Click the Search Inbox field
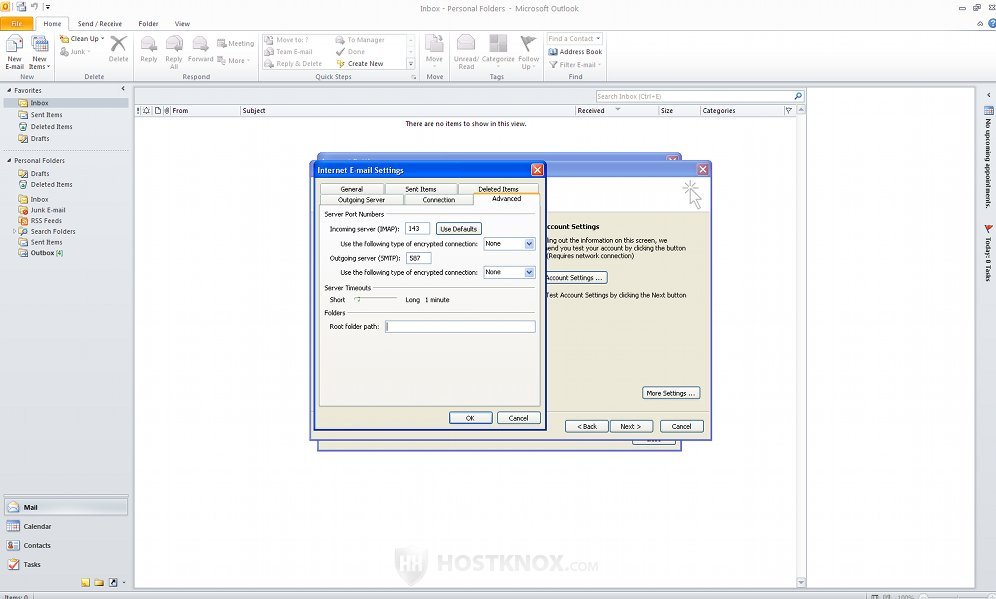The image size is (996, 599). pyautogui.click(x=695, y=97)
